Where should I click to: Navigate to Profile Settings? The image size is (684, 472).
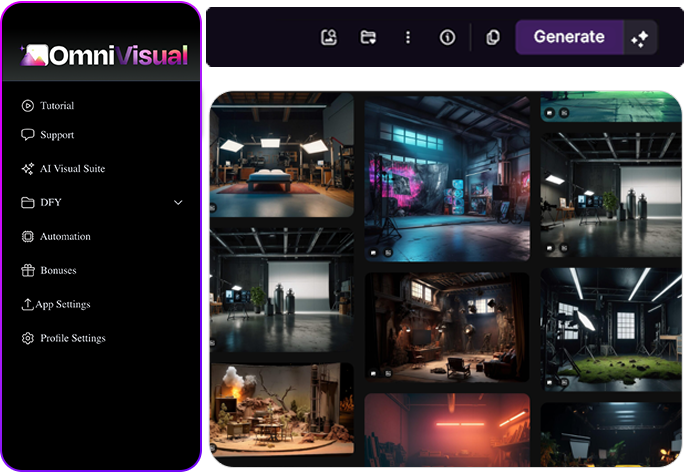[x=72, y=339]
